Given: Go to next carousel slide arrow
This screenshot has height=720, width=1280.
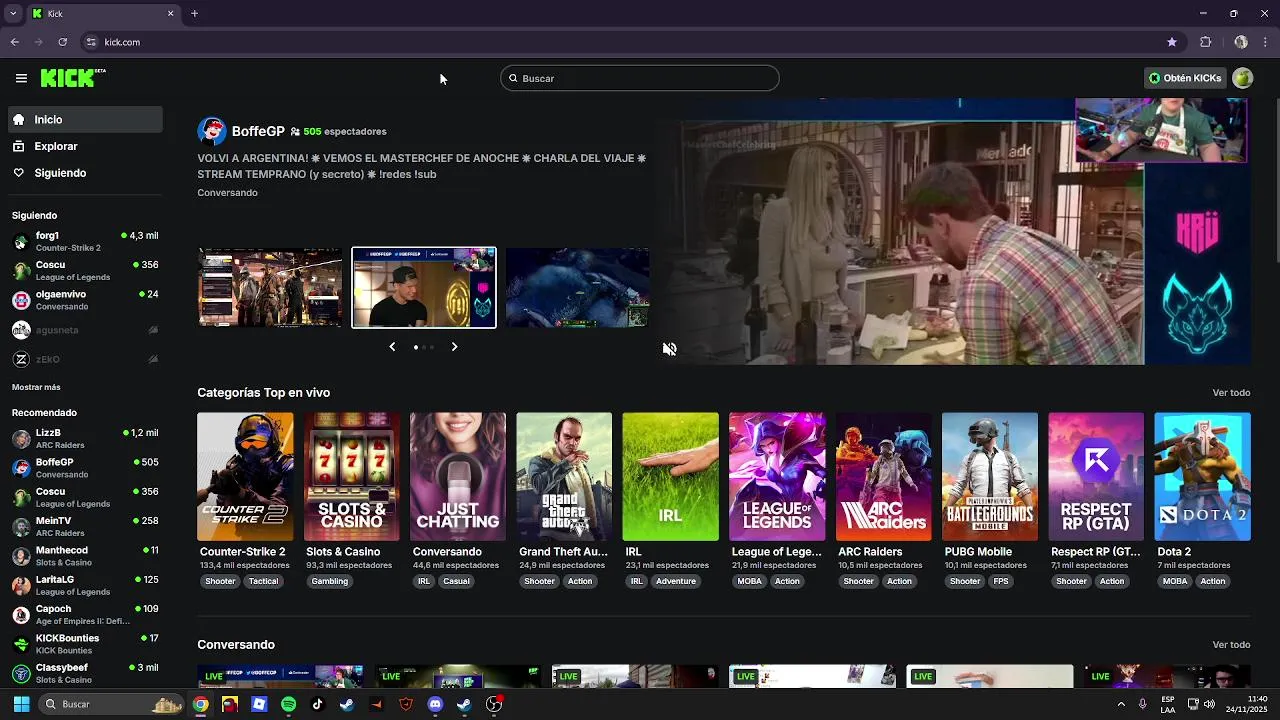Looking at the screenshot, I should coord(454,347).
